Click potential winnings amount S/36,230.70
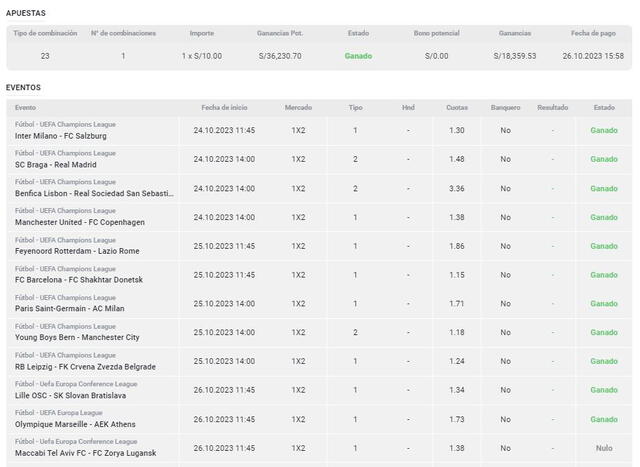This screenshot has width=640, height=467. point(279,56)
